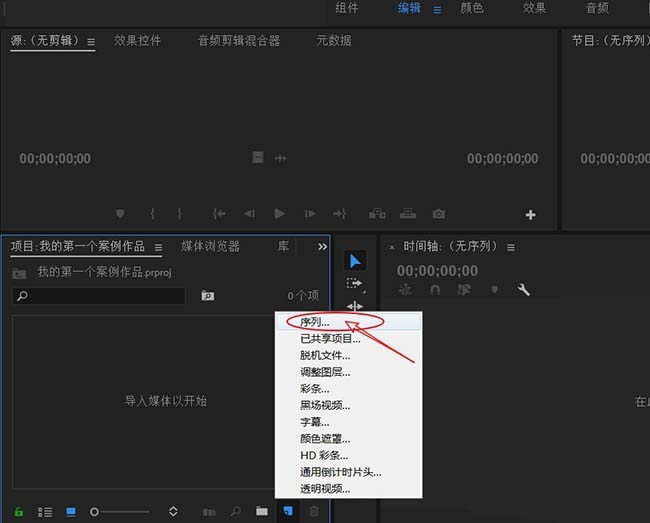Switch to the 颜色 workspace

coord(472,8)
